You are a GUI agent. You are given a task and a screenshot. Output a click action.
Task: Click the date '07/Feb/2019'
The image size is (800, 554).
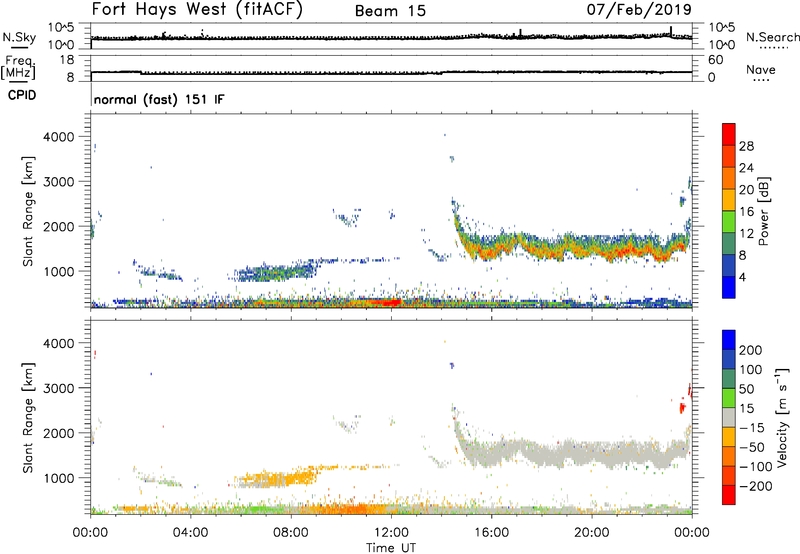tap(639, 10)
